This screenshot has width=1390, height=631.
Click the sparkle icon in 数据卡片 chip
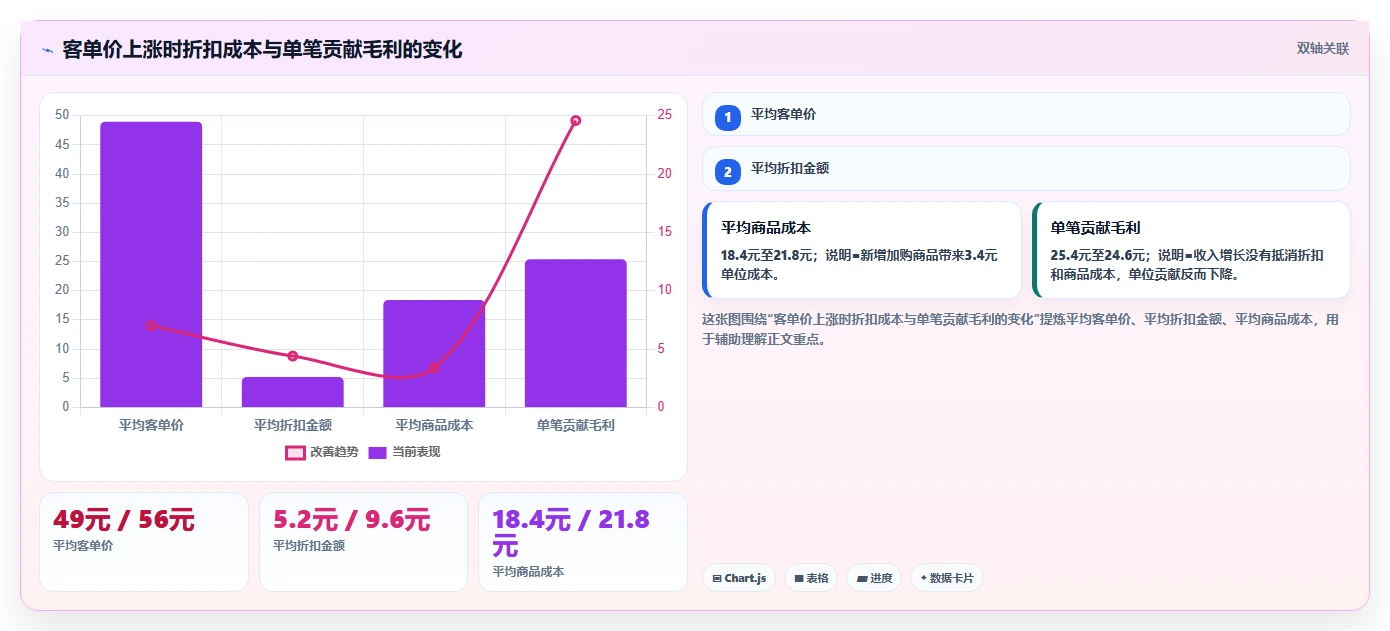pyautogui.click(x=924, y=578)
